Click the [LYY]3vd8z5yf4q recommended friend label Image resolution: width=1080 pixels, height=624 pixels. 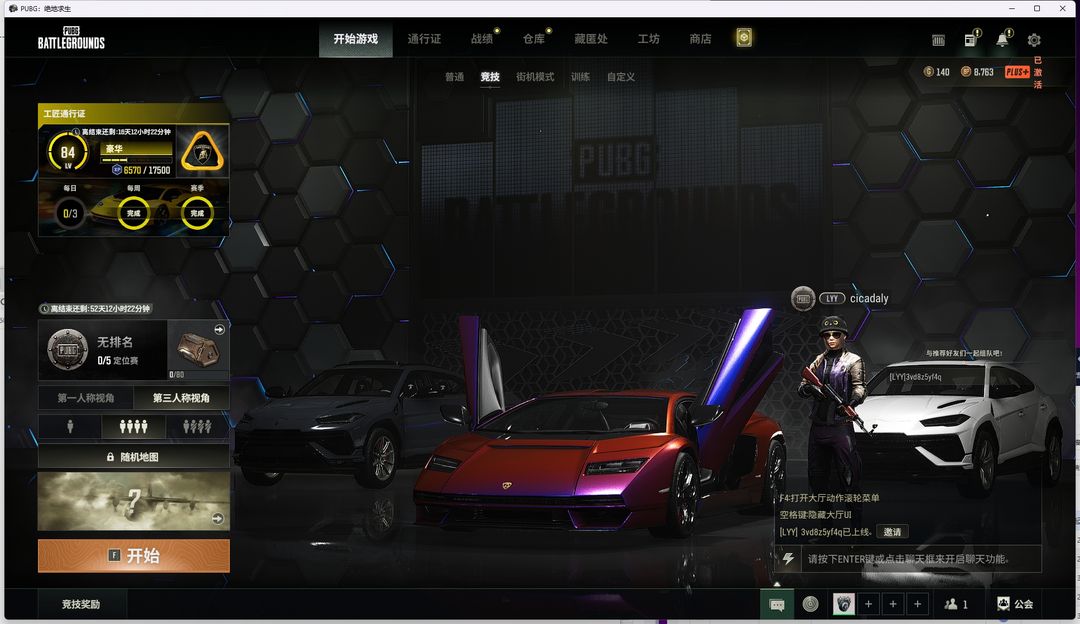tap(915, 377)
